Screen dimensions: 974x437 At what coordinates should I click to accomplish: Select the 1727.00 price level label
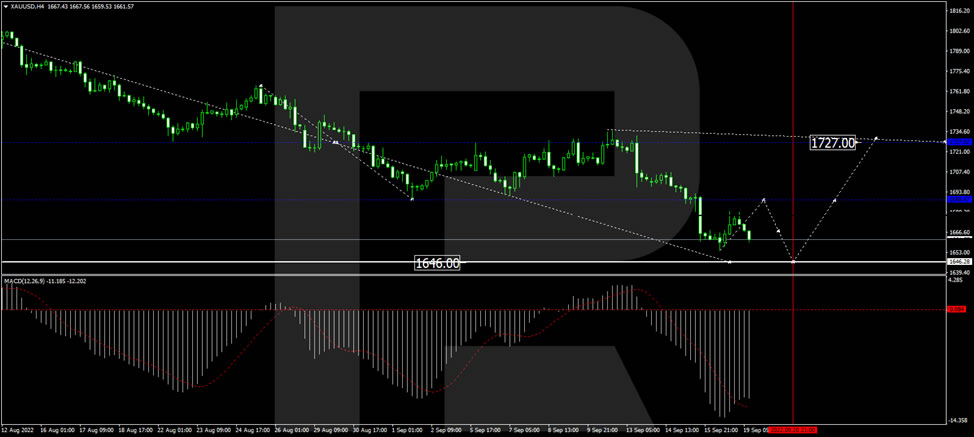pyautogui.click(x=833, y=143)
